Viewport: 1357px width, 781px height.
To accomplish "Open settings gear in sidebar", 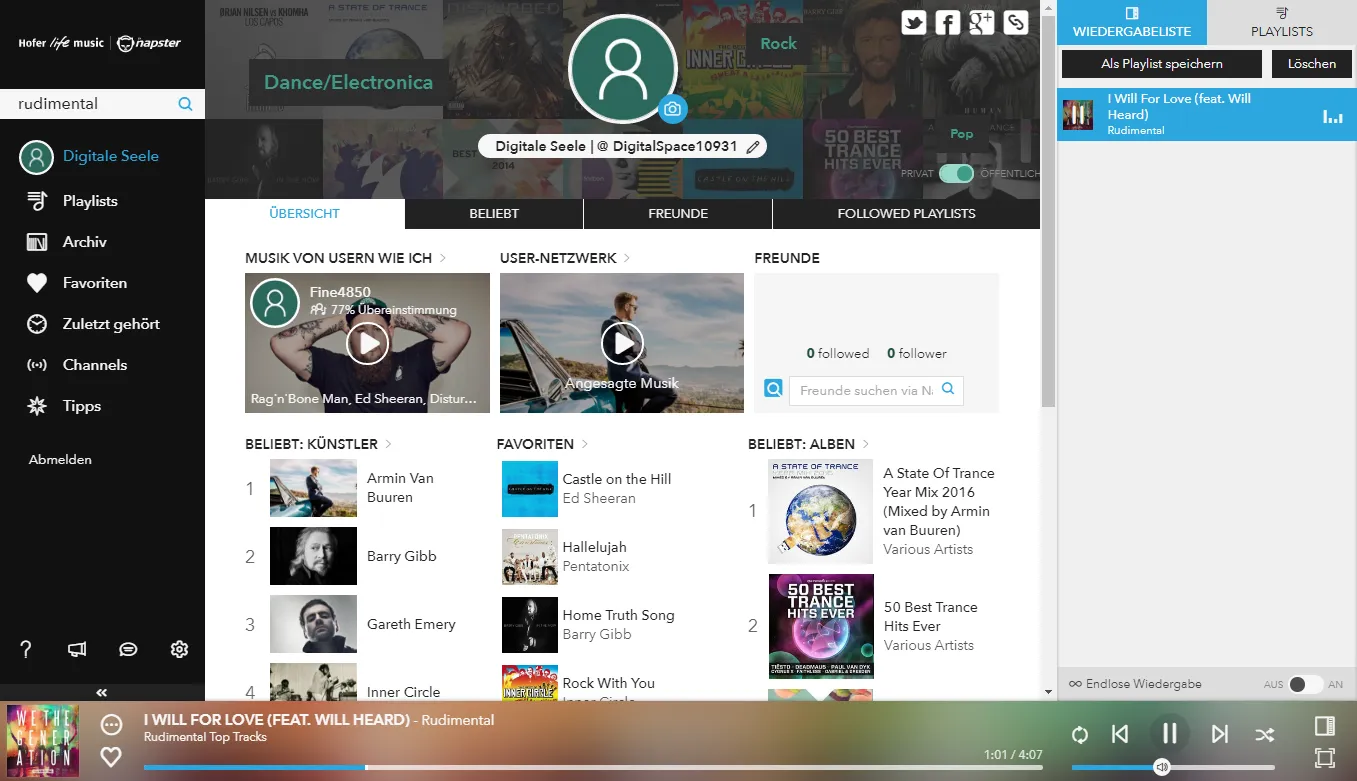I will 179,649.
